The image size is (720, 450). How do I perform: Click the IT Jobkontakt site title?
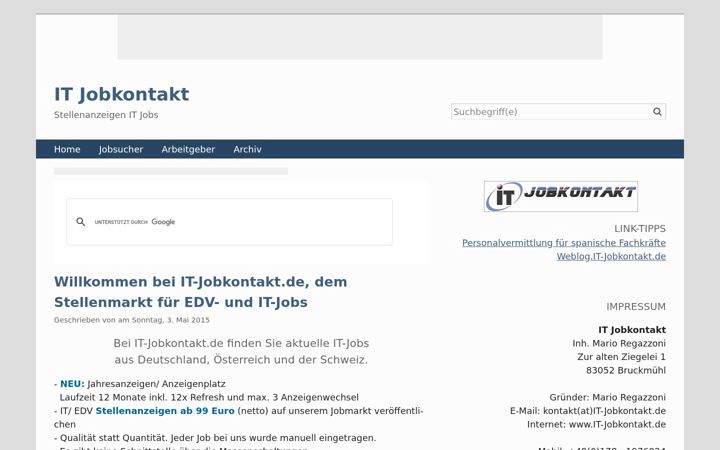(122, 94)
